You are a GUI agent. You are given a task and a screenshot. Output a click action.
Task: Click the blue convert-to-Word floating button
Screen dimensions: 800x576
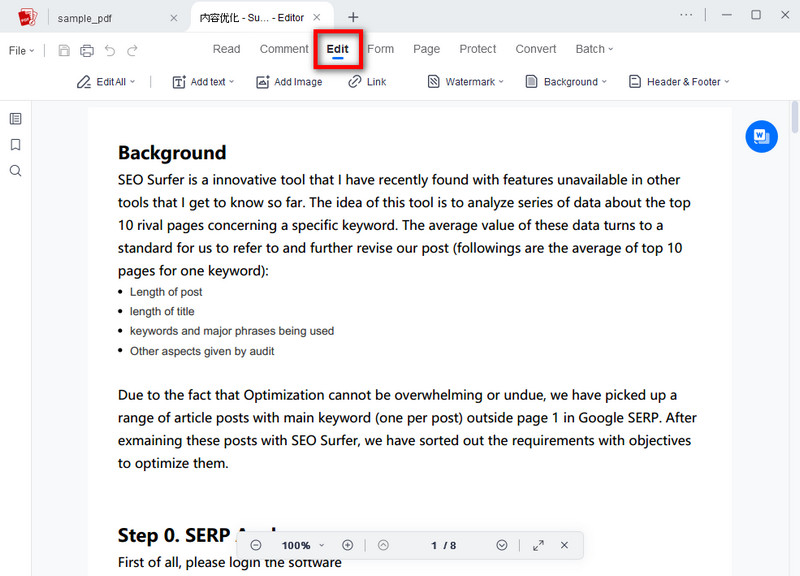tap(761, 137)
